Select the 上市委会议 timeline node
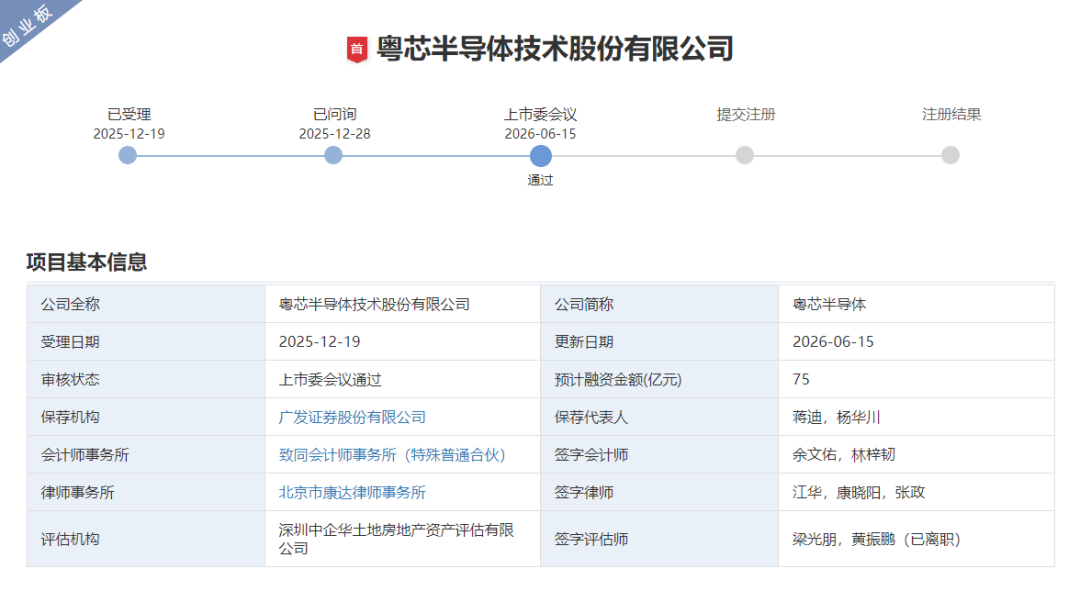Viewport: 1080px width, 591px height. tap(541, 156)
